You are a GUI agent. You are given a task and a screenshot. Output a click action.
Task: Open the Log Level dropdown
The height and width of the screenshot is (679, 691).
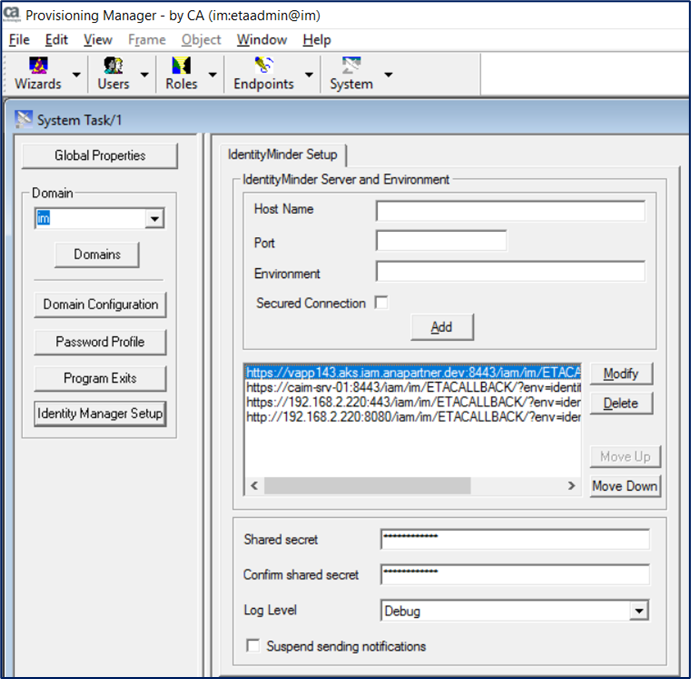click(639, 610)
